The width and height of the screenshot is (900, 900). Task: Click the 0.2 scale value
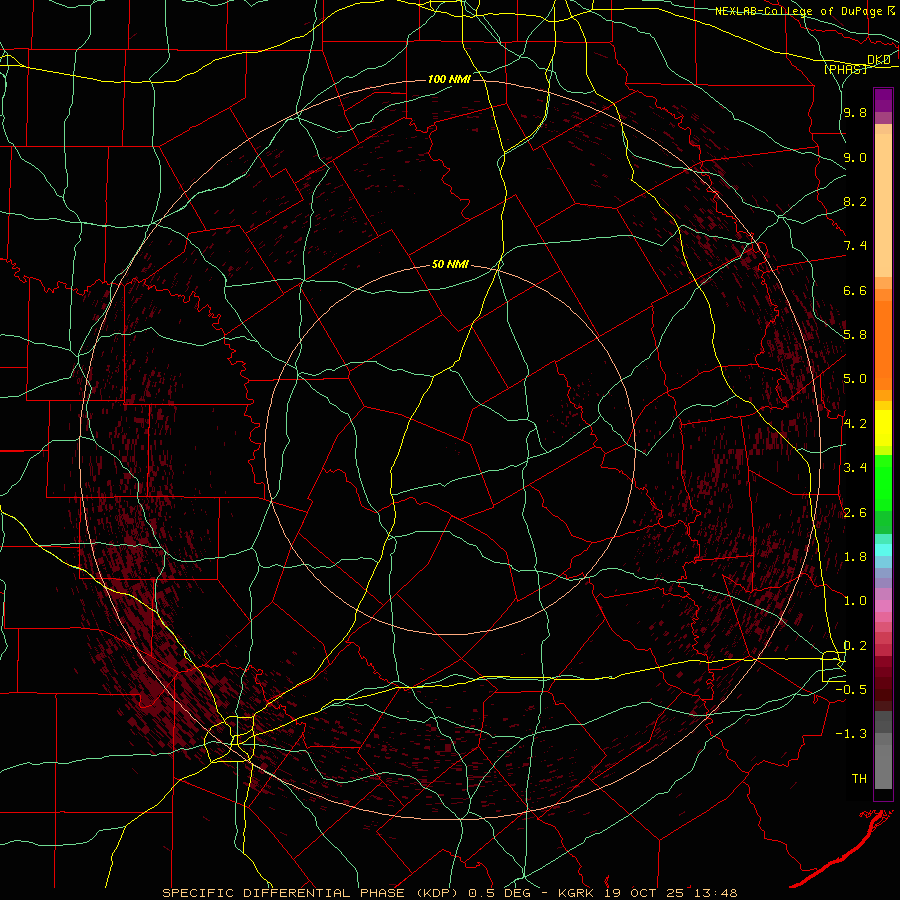(855, 646)
